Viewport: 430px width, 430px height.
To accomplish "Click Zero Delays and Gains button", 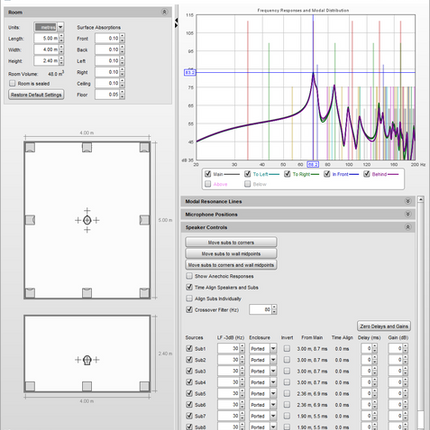I will point(384,326).
